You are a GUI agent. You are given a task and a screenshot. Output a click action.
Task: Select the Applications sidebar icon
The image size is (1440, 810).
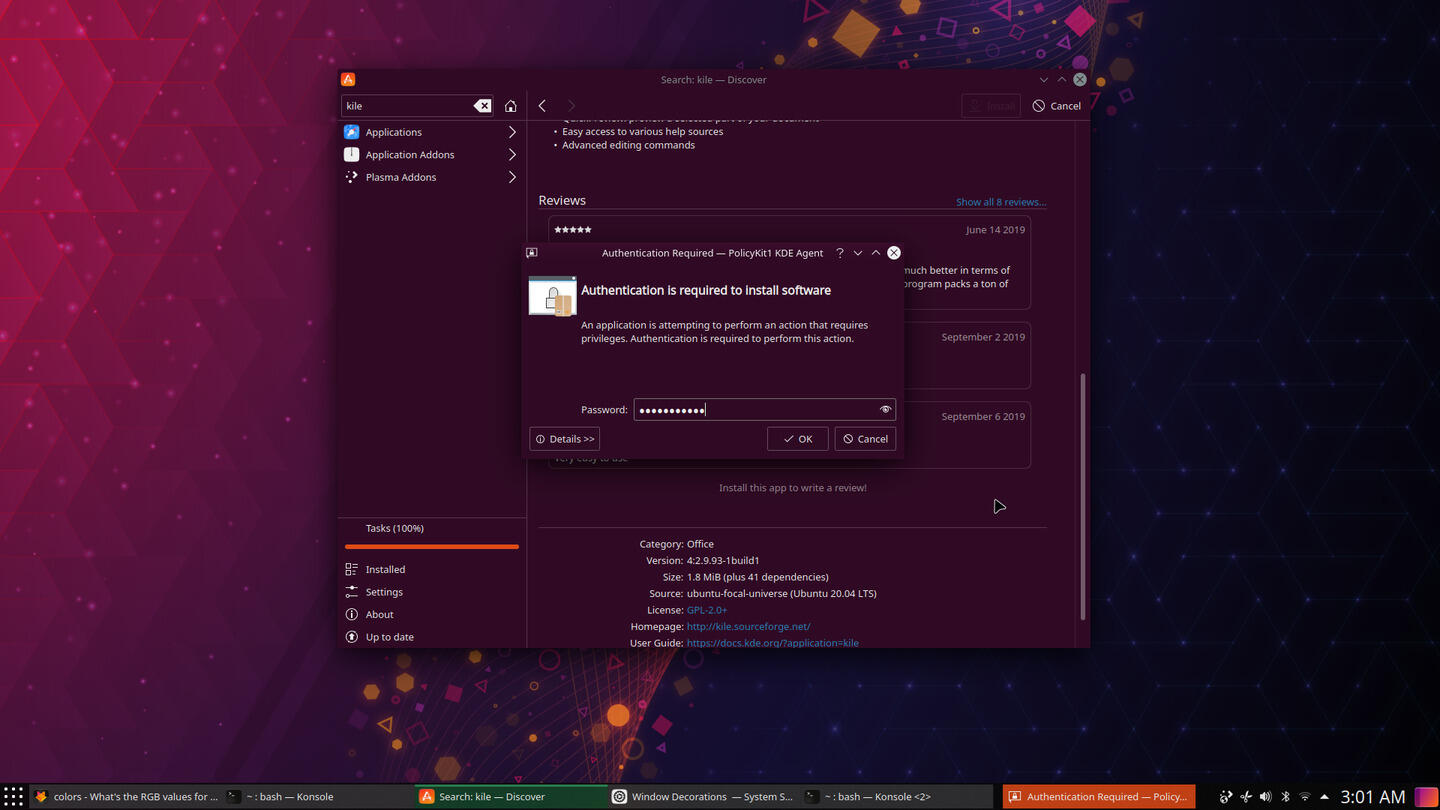(x=352, y=132)
